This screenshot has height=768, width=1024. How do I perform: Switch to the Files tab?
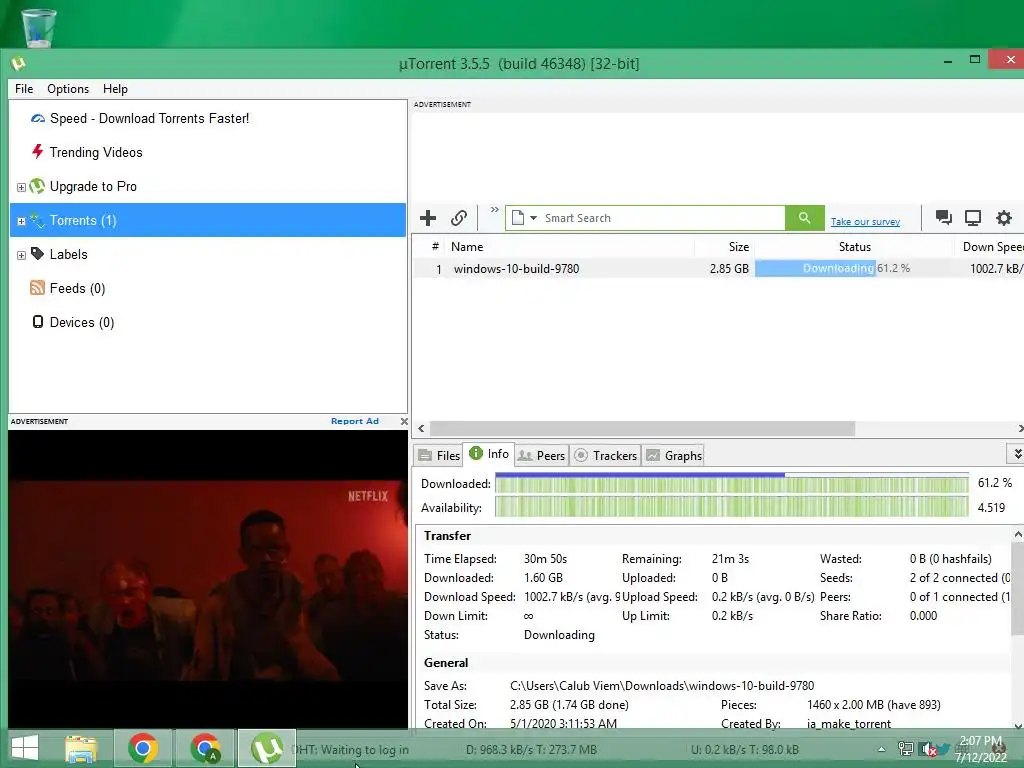pos(440,456)
